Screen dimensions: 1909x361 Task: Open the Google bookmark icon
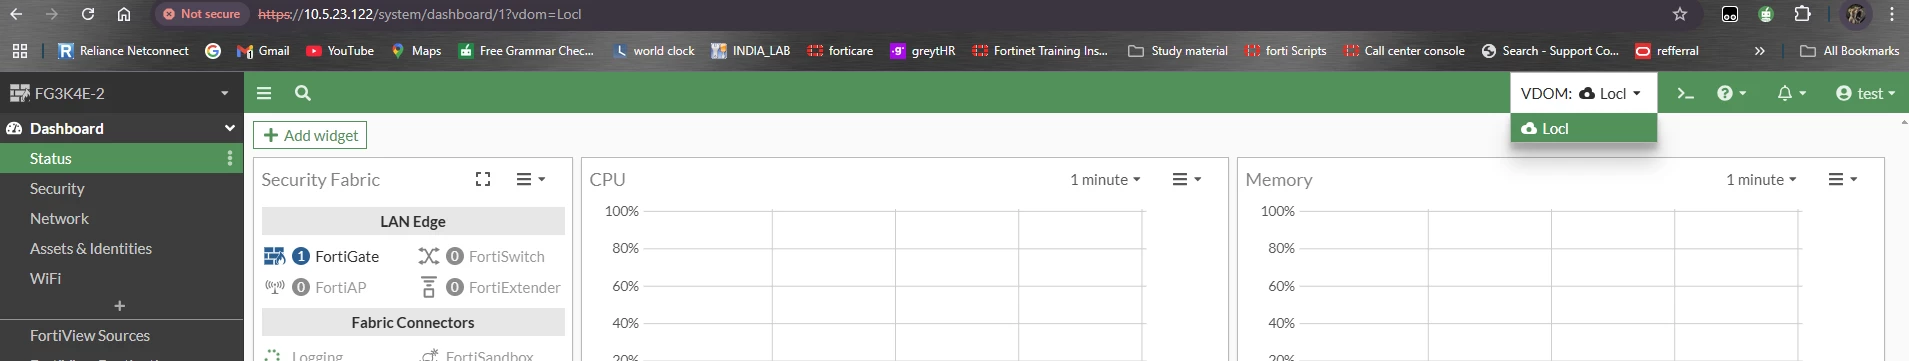pyautogui.click(x=213, y=51)
